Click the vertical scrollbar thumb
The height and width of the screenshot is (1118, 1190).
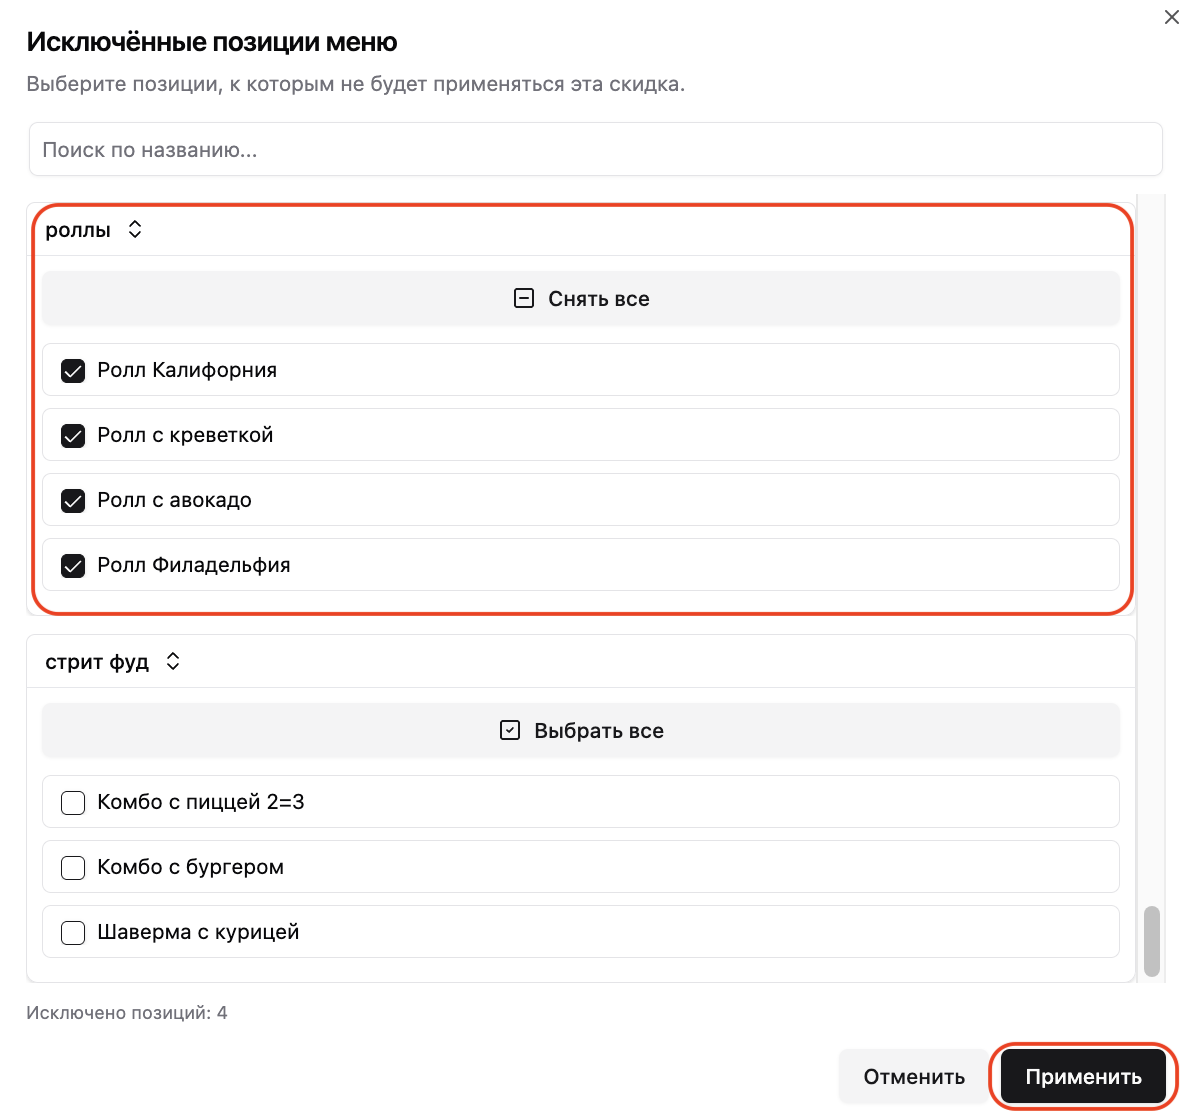point(1151,940)
